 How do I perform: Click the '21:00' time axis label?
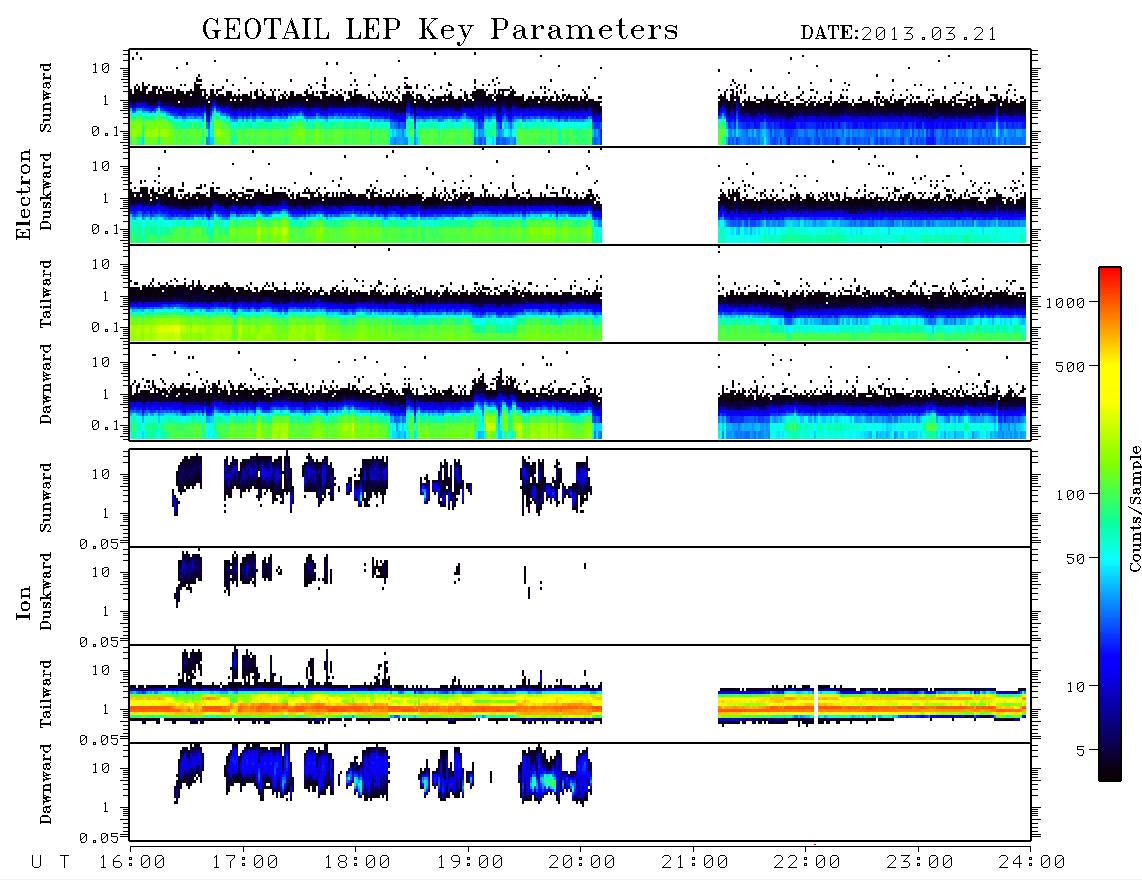(x=695, y=862)
